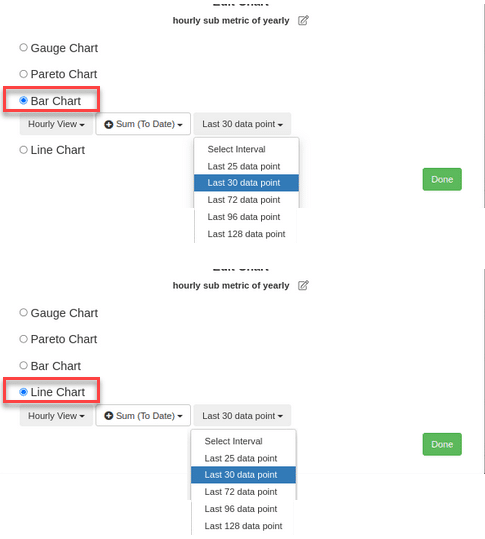
Task: Click the Done button in bottom panel
Action: tap(442, 444)
